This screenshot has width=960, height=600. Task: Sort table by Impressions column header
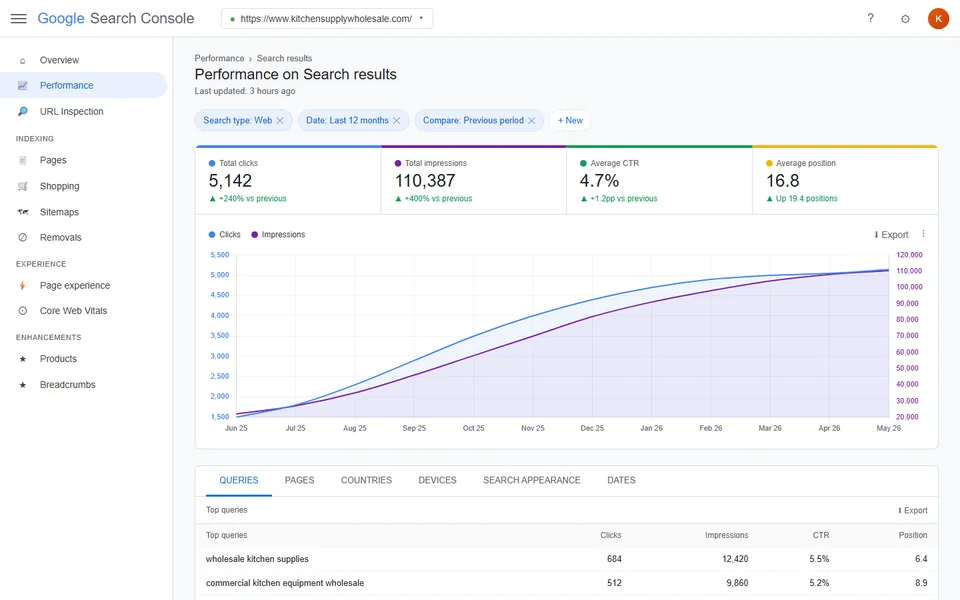pyautogui.click(x=726, y=535)
